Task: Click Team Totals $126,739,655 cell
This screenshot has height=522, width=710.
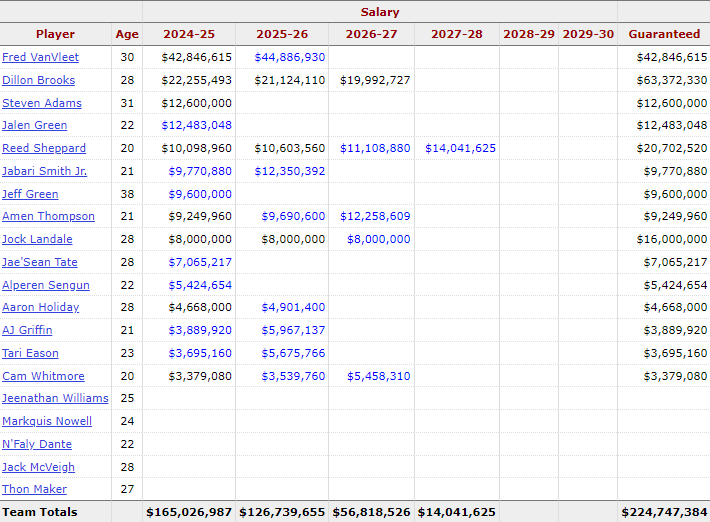Action: click(282, 512)
